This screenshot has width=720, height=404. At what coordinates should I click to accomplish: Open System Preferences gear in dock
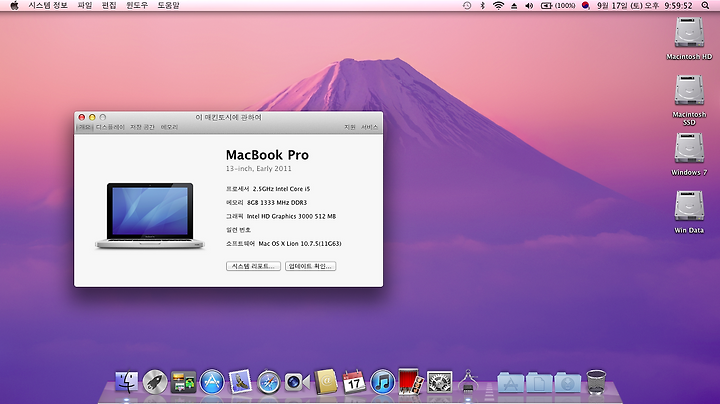pyautogui.click(x=439, y=382)
